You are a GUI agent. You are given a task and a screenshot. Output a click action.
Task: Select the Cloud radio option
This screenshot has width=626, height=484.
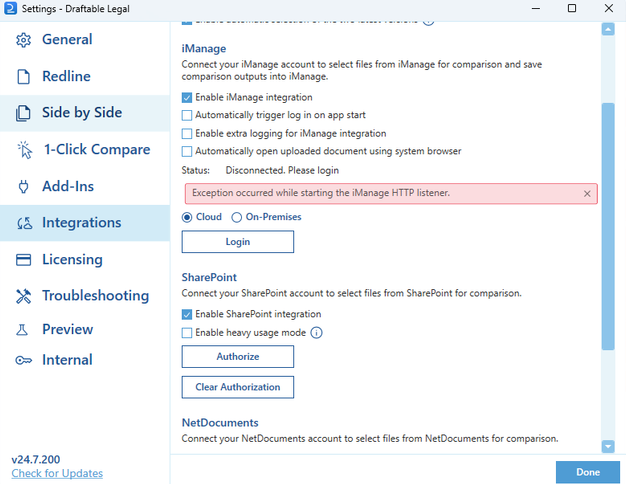coord(186,217)
